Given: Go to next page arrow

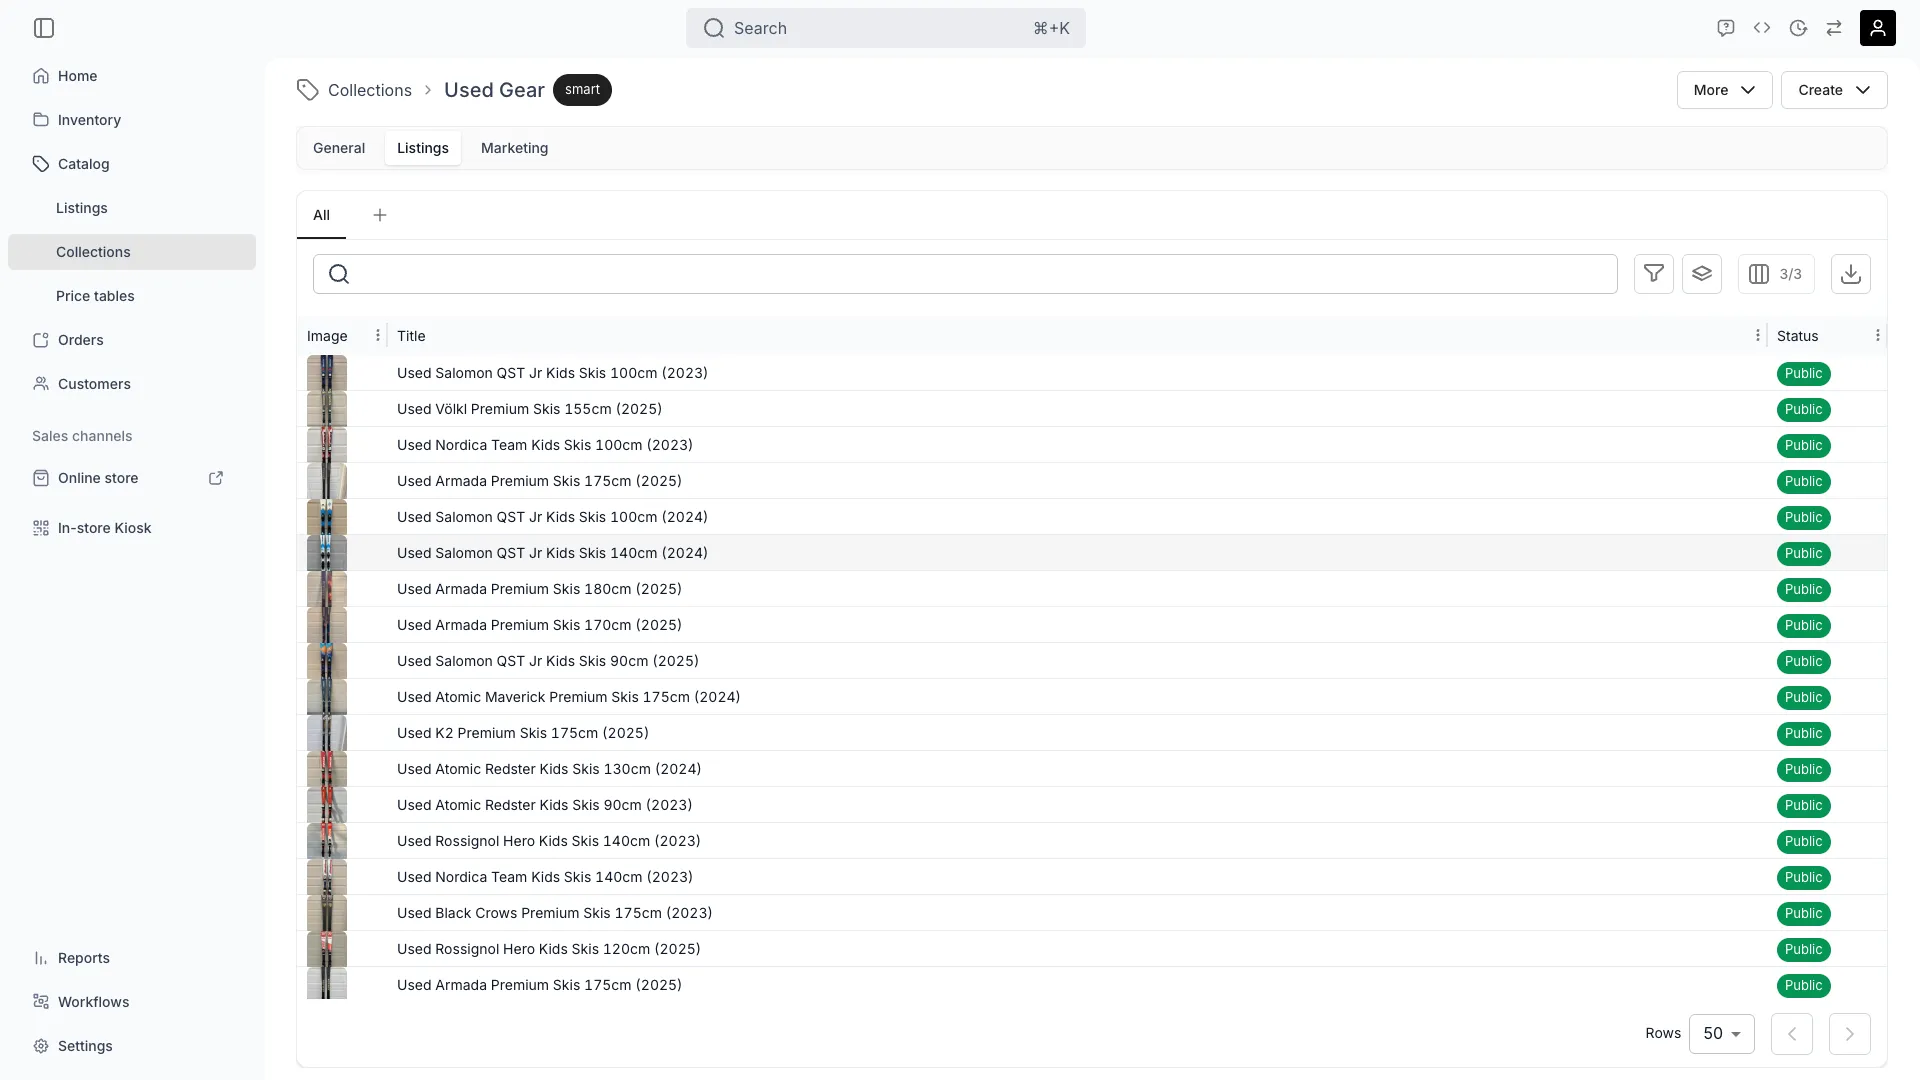Looking at the screenshot, I should point(1849,1034).
